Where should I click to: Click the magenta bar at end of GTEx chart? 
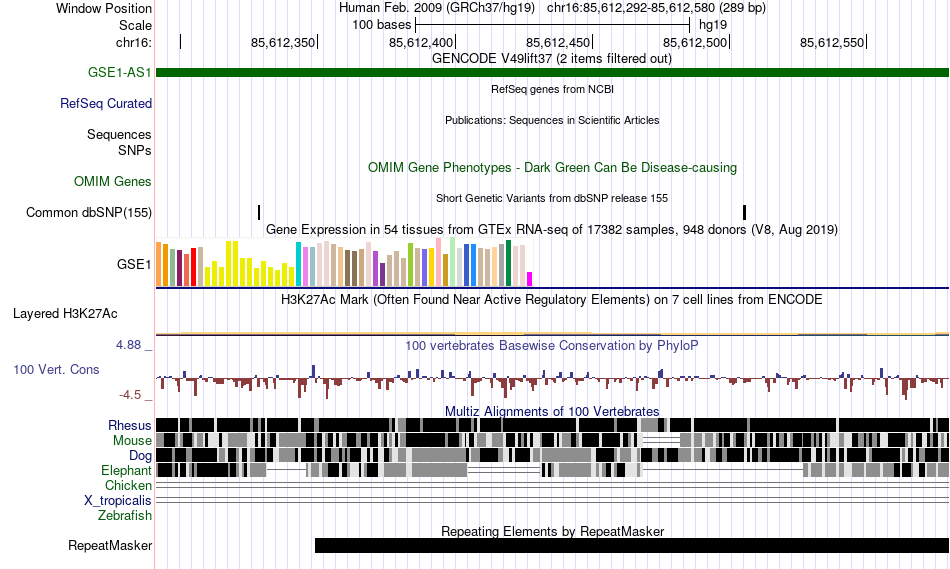click(530, 279)
